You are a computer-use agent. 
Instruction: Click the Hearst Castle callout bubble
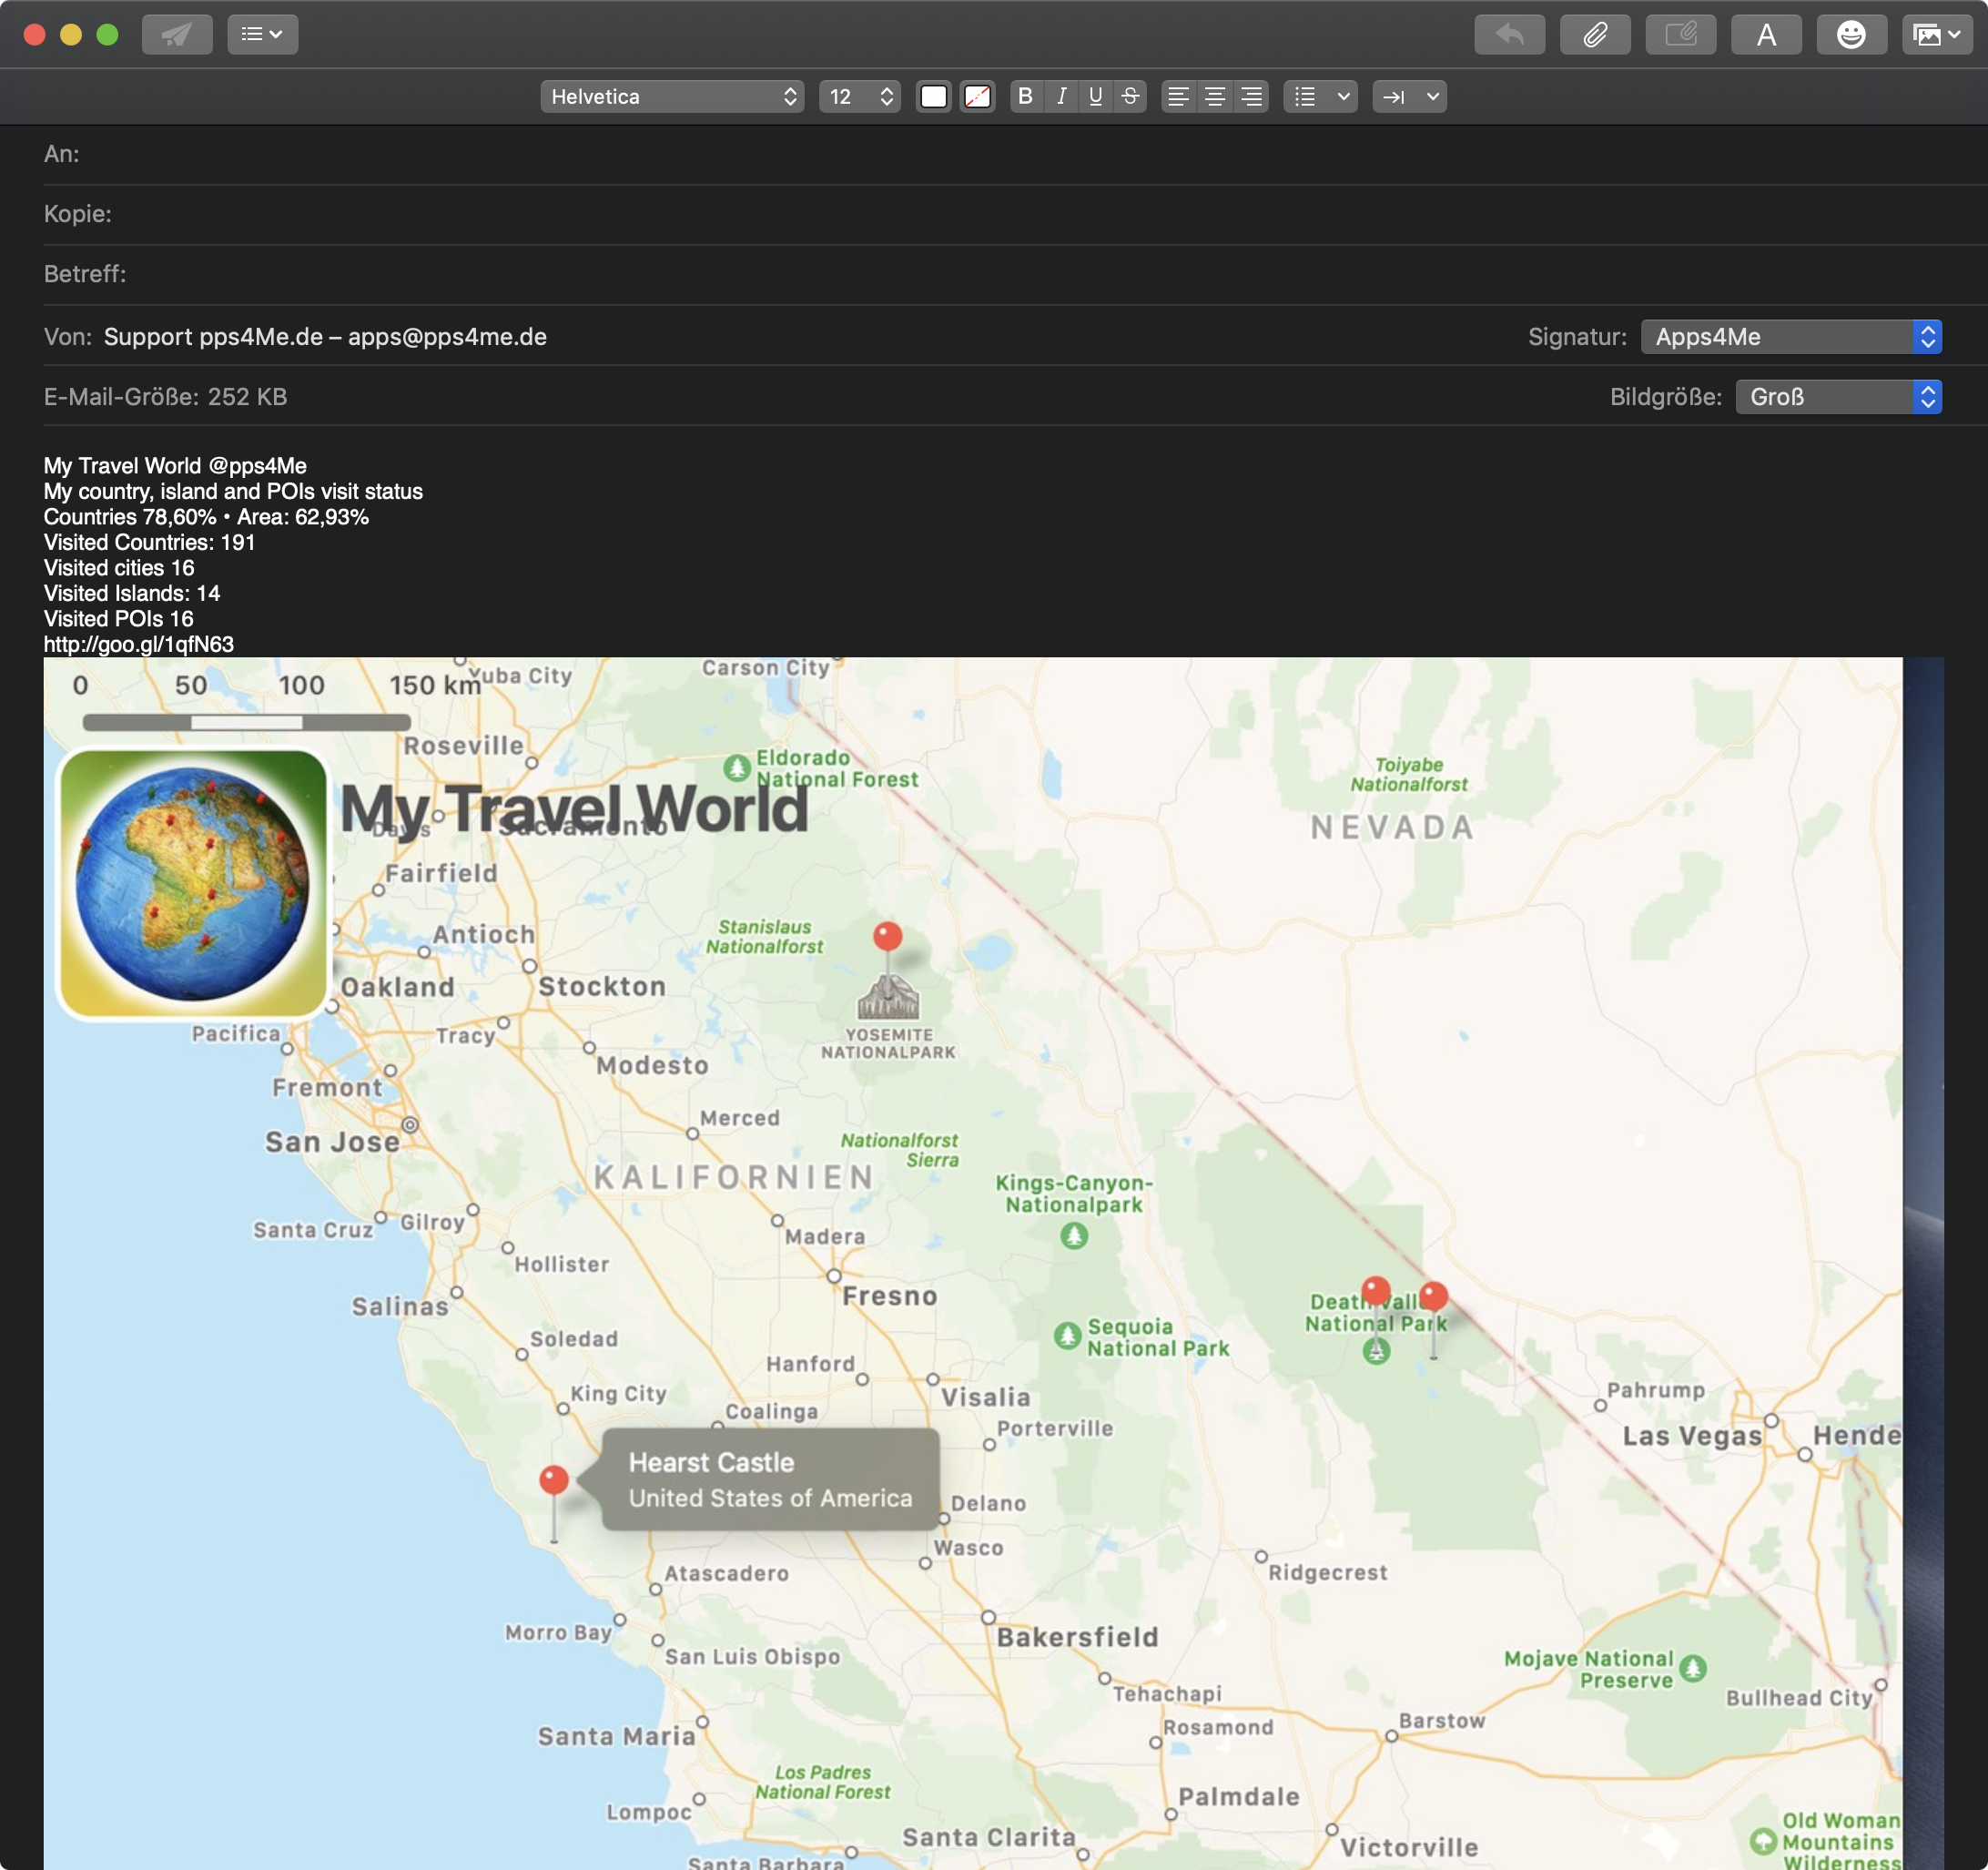point(770,1480)
